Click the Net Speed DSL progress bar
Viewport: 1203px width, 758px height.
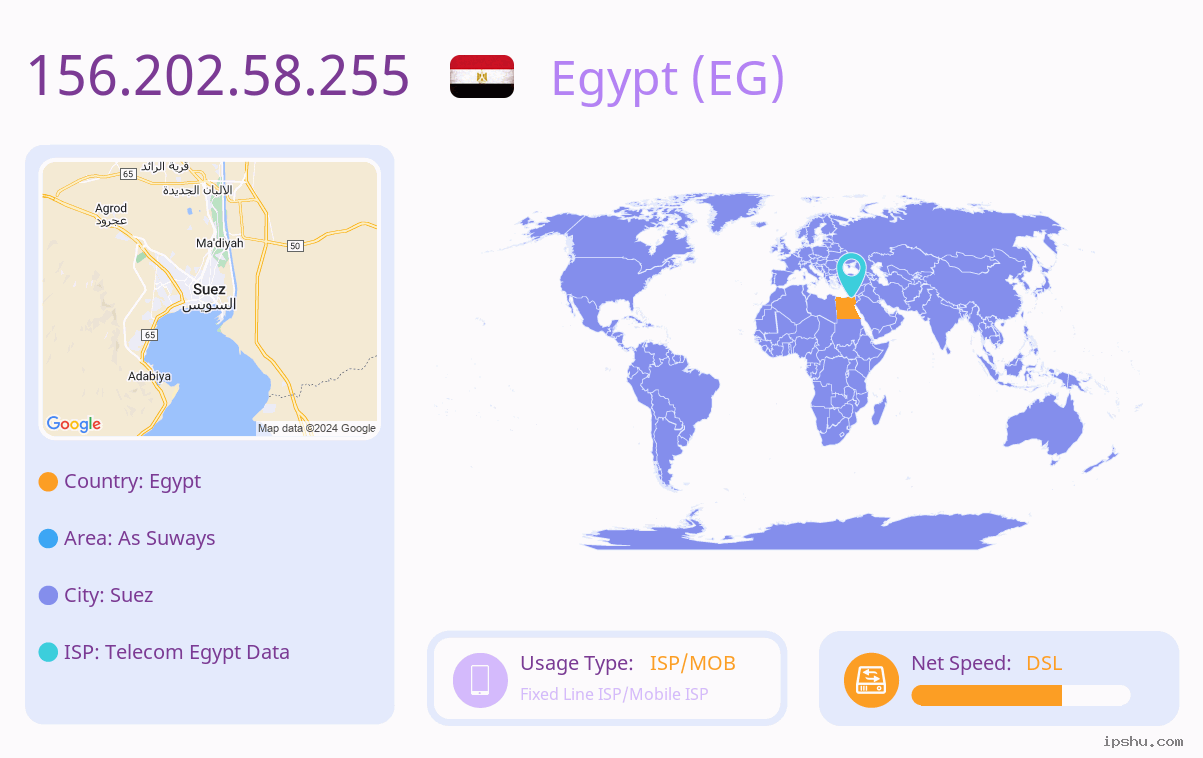point(1021,696)
